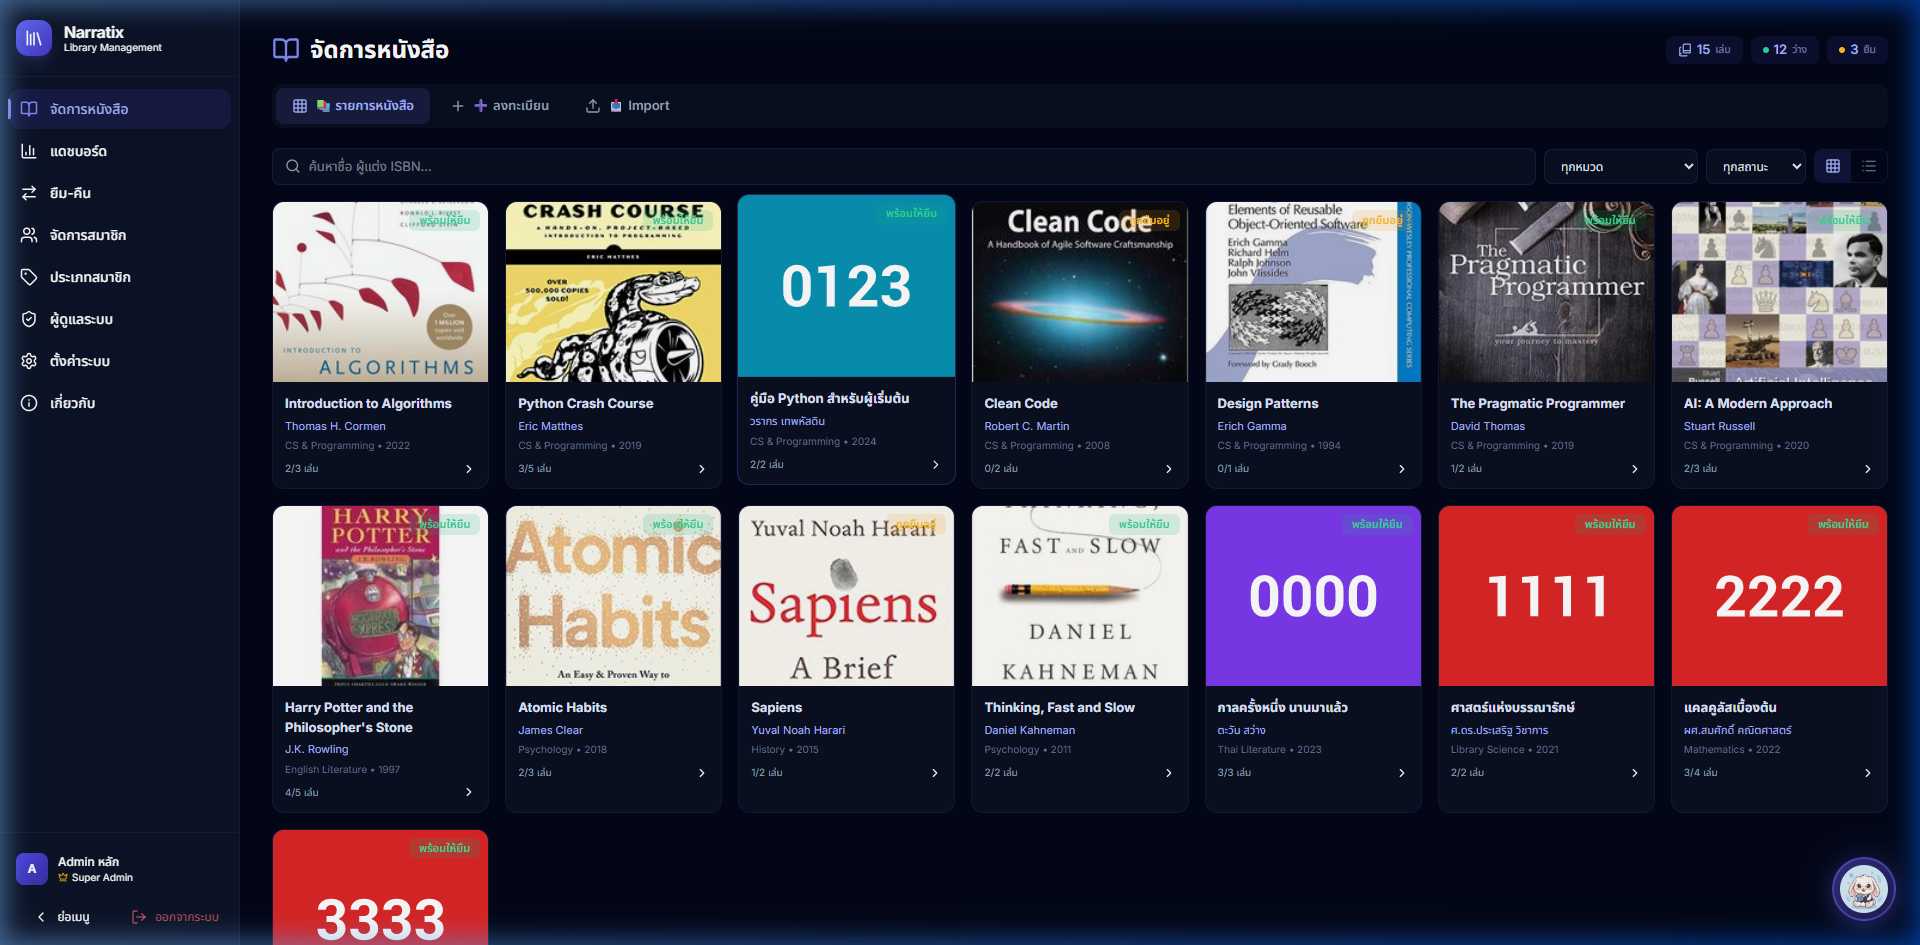Click the logout link
This screenshot has height=945, width=1920.
pos(176,917)
